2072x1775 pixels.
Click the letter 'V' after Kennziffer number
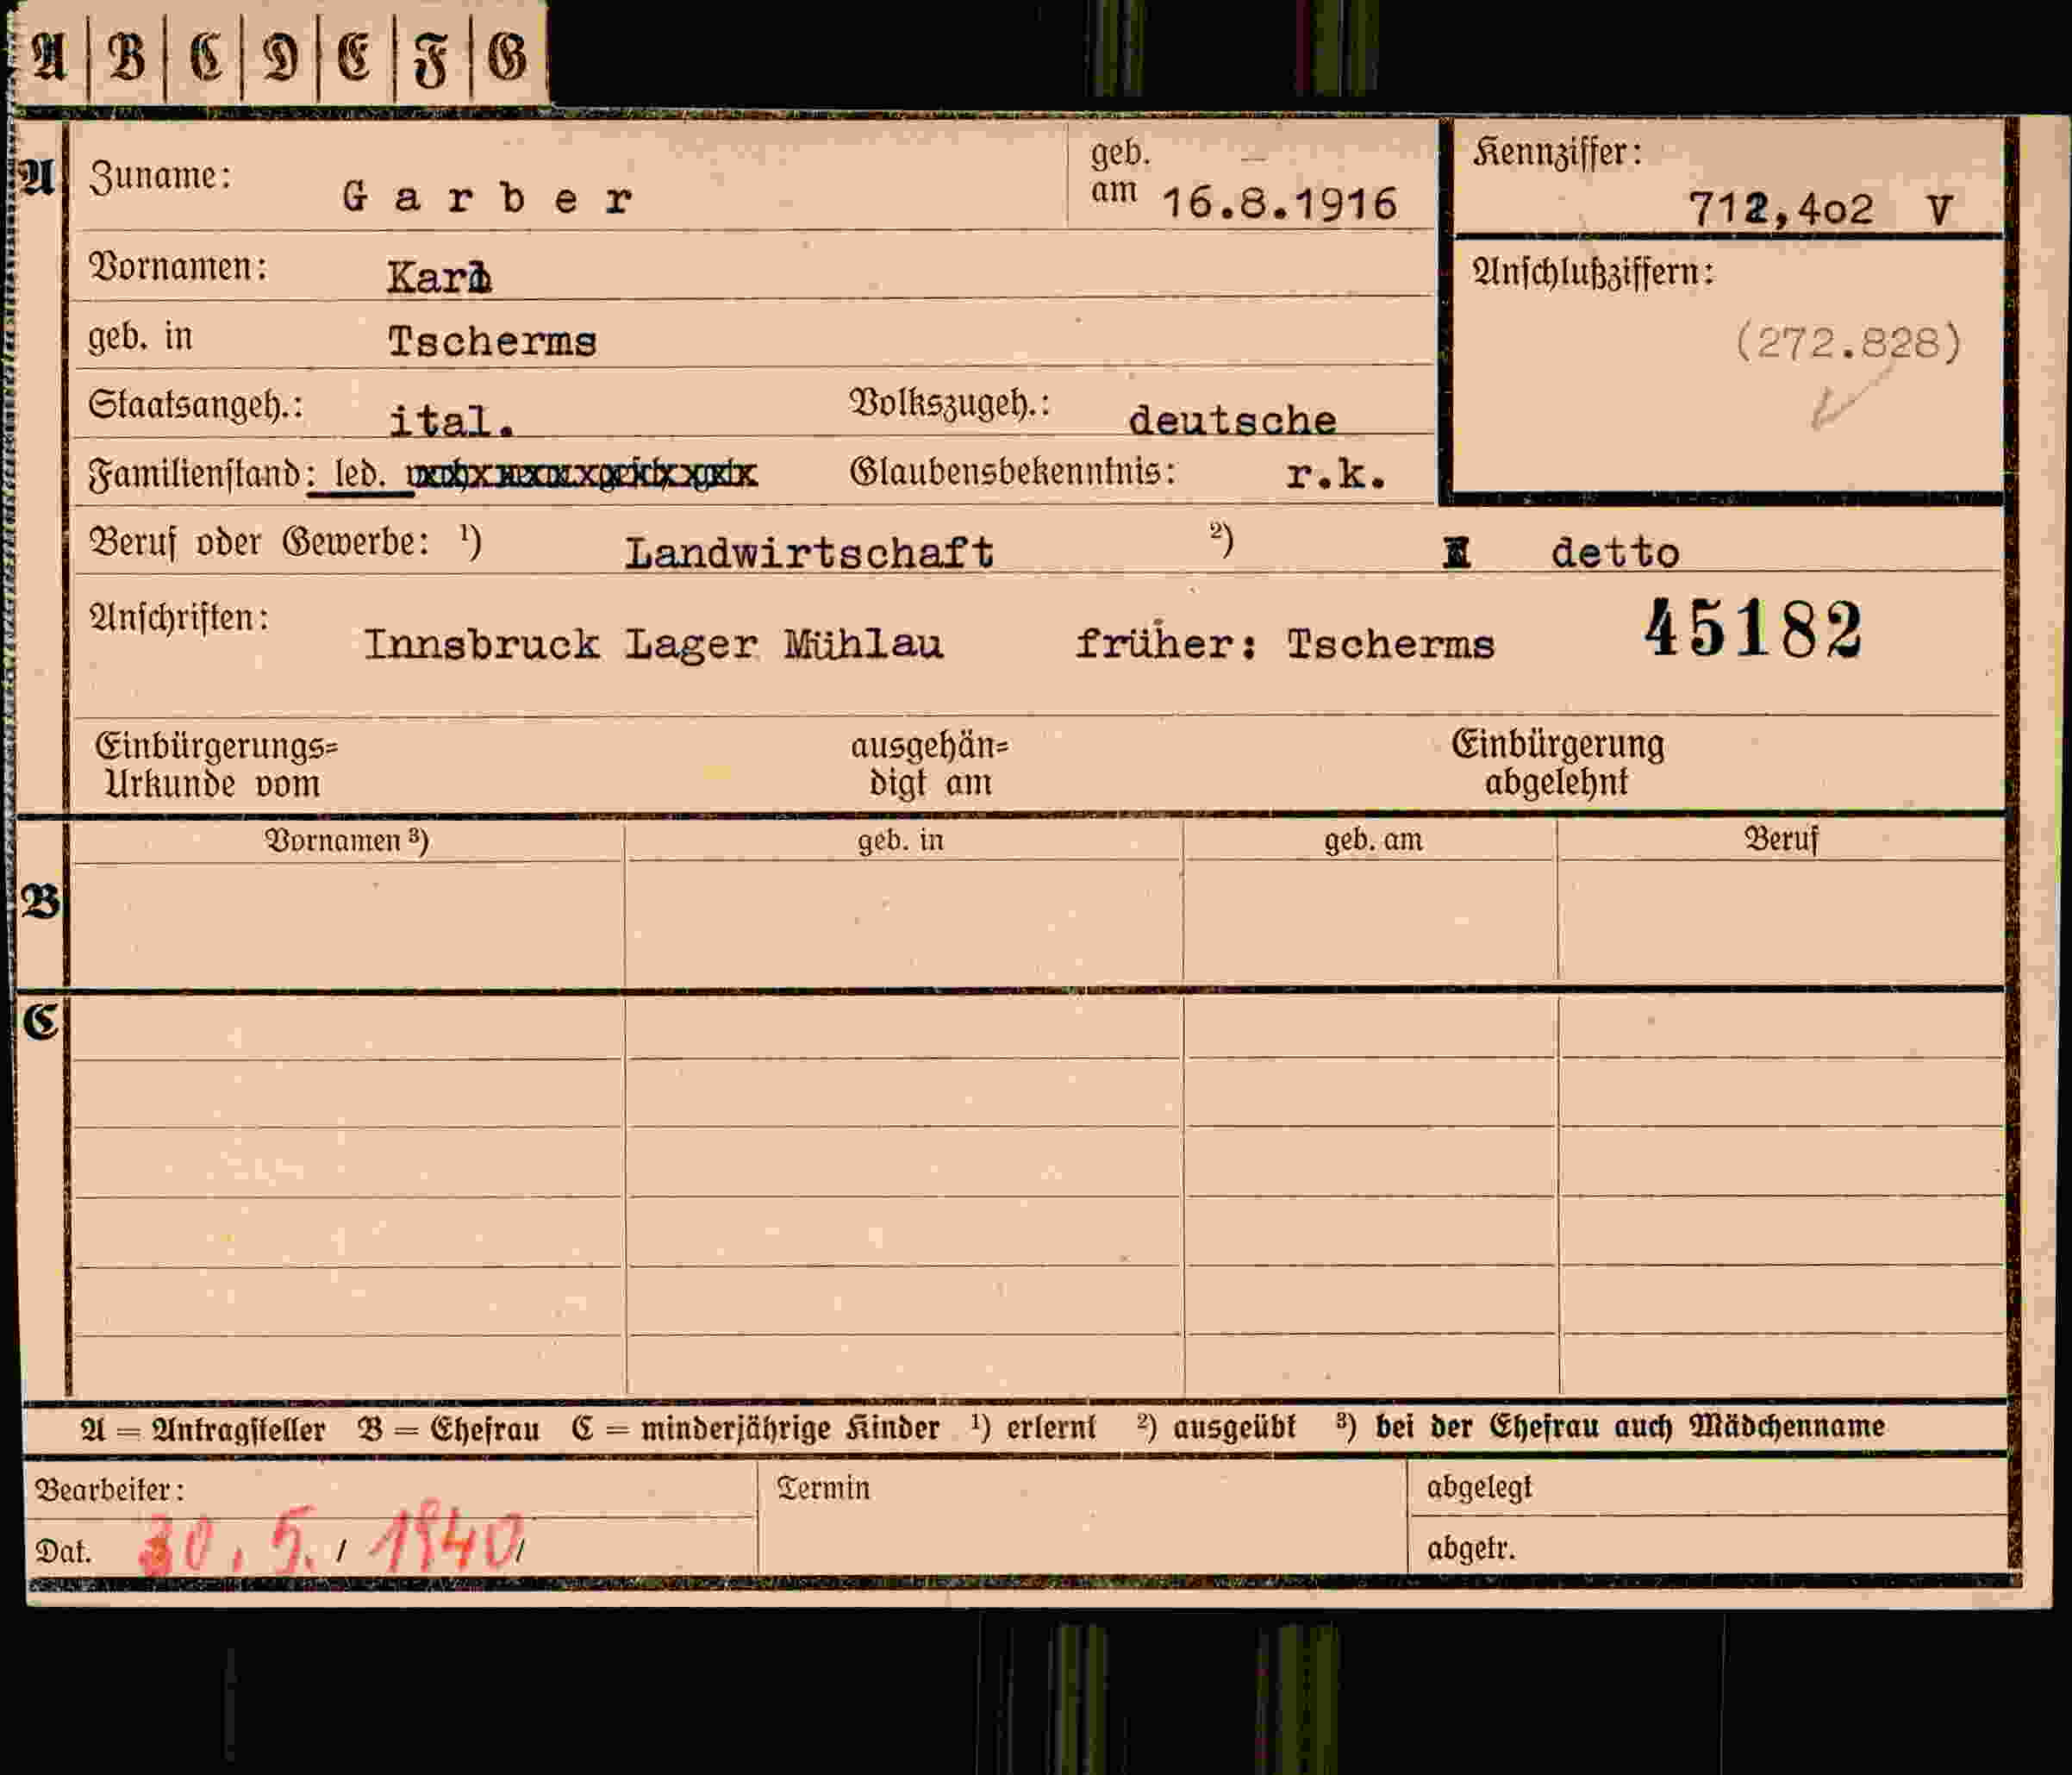coord(1940,210)
